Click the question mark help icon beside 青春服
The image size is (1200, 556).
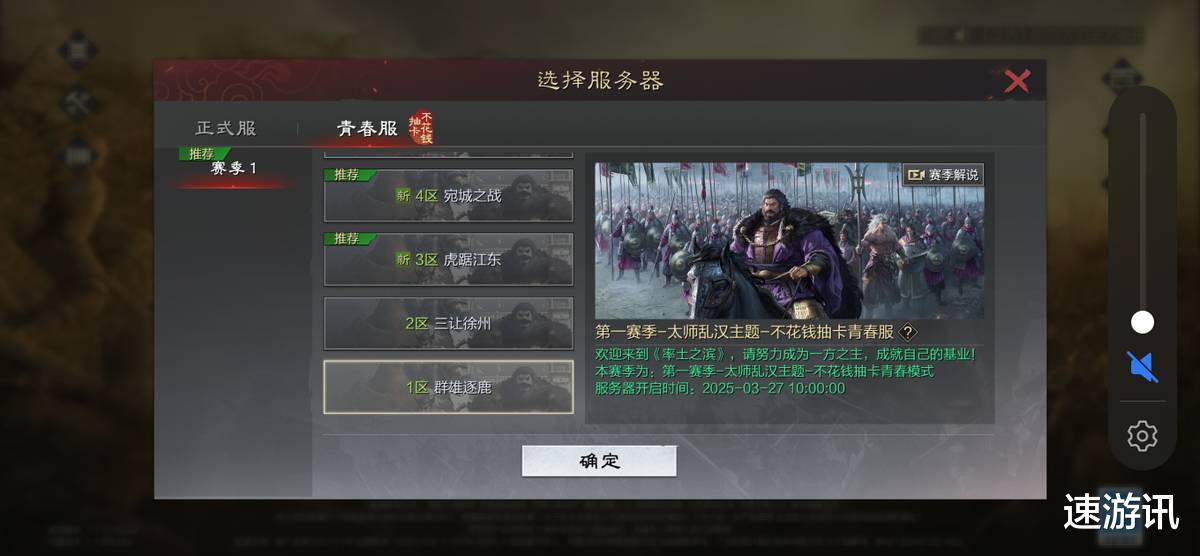[907, 332]
